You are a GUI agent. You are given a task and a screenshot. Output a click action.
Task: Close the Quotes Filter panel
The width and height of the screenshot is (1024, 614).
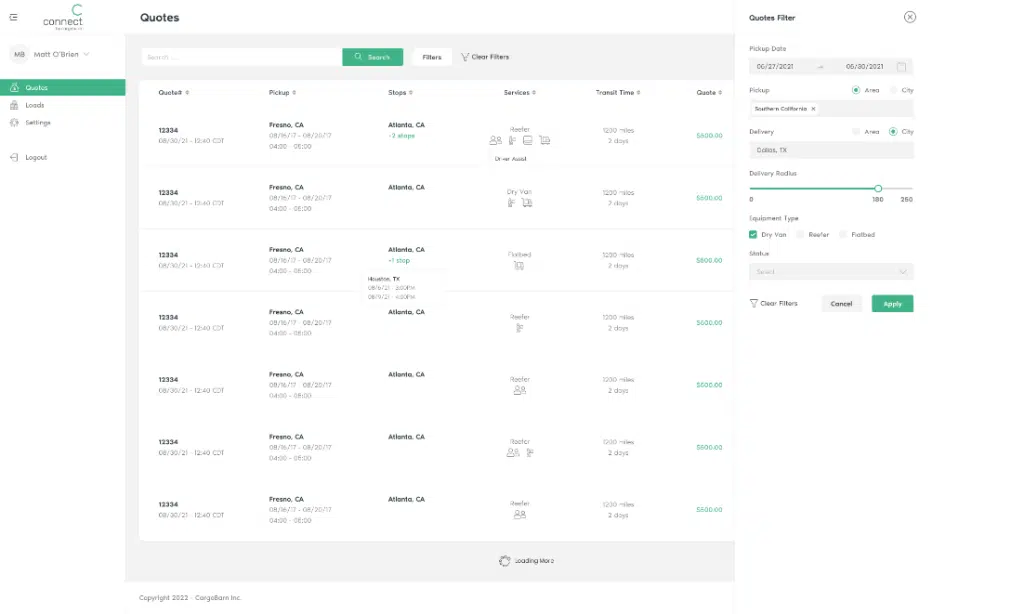click(909, 17)
